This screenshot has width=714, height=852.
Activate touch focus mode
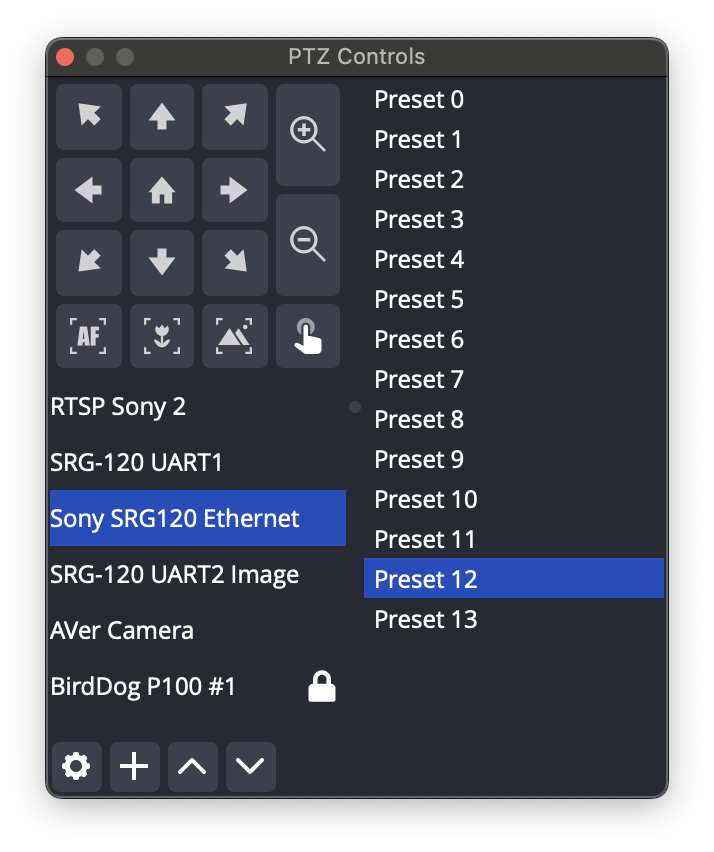307,336
